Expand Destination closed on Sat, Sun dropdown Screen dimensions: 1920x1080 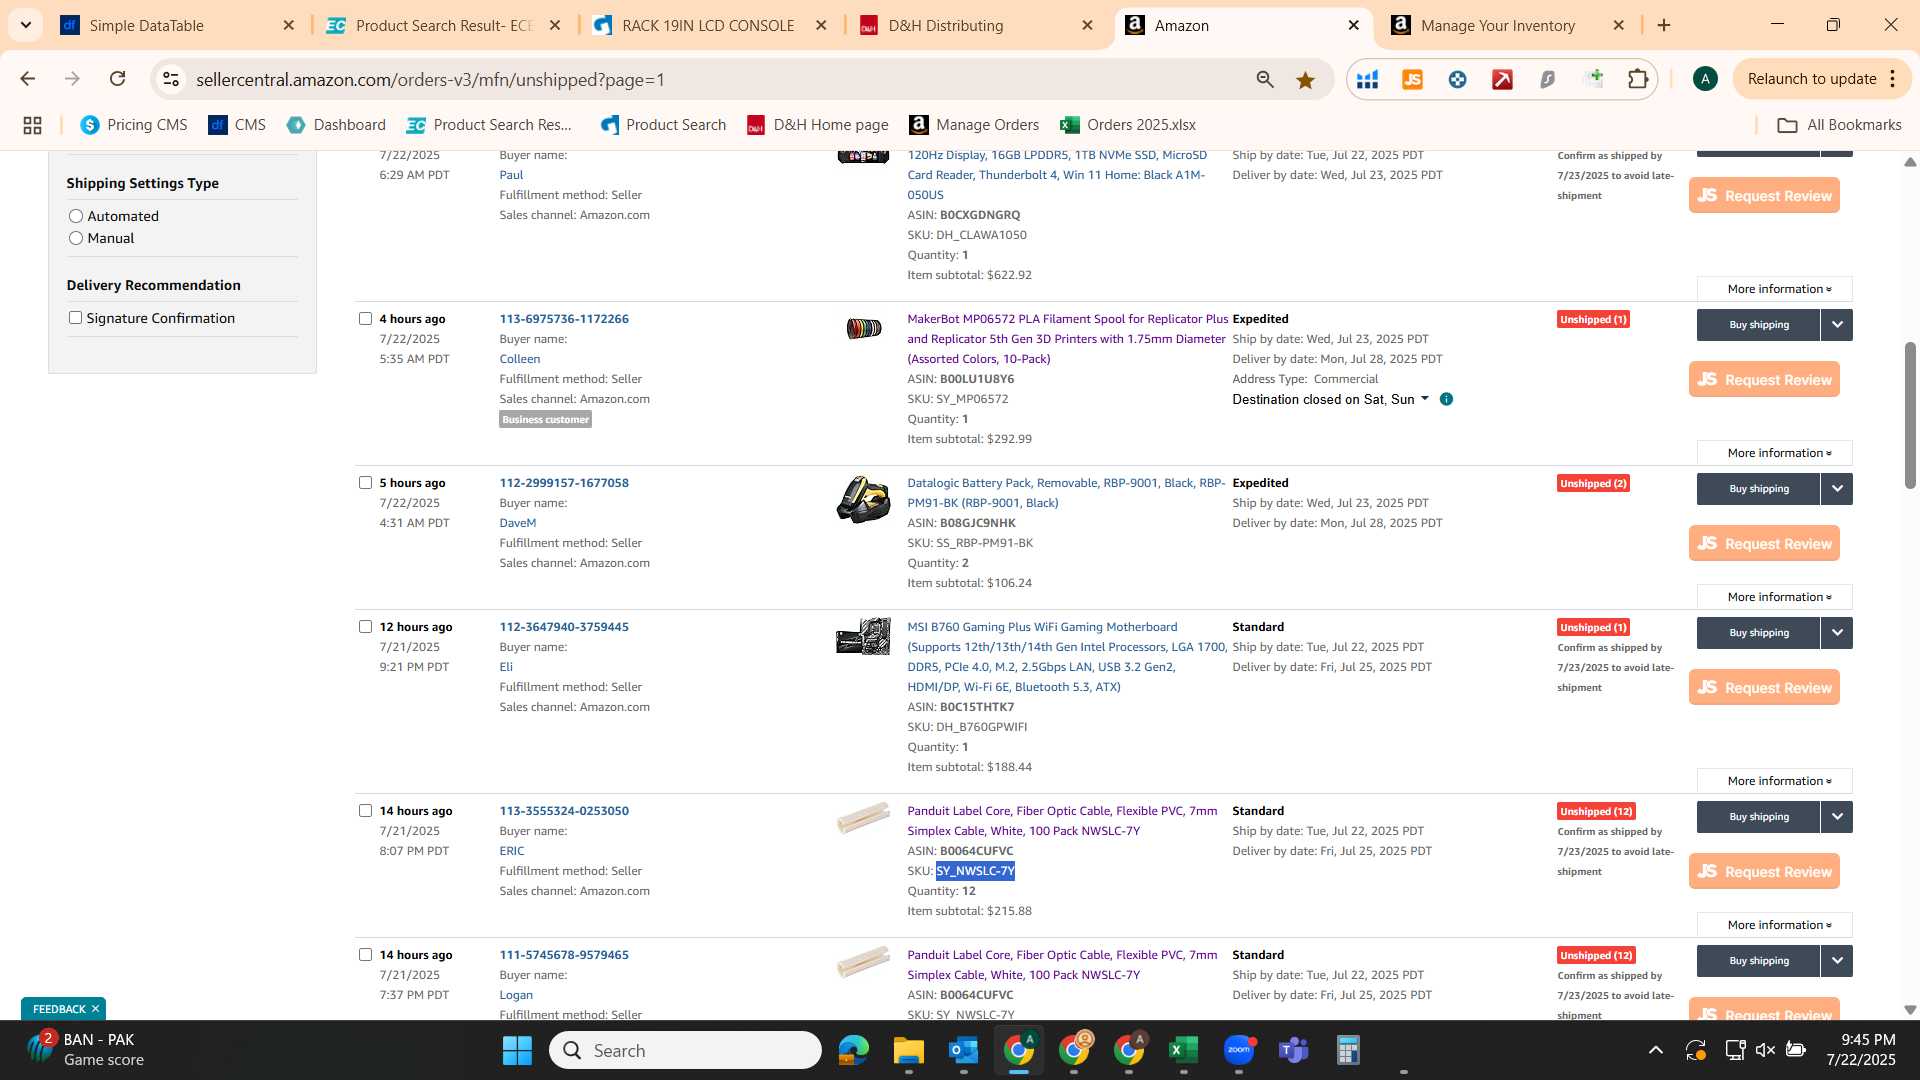(x=1330, y=399)
